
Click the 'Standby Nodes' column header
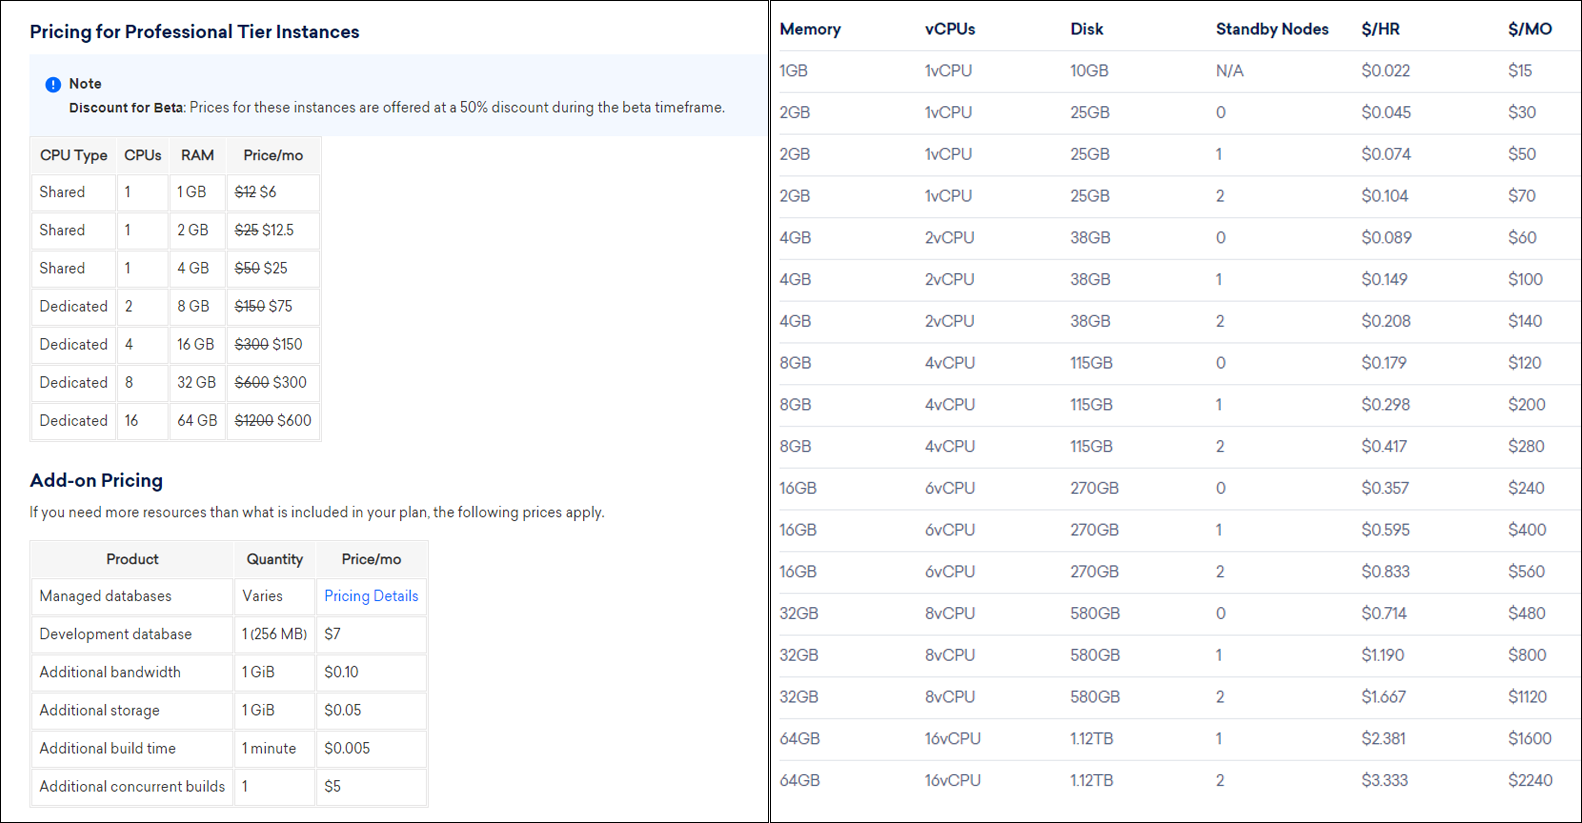point(1272,29)
